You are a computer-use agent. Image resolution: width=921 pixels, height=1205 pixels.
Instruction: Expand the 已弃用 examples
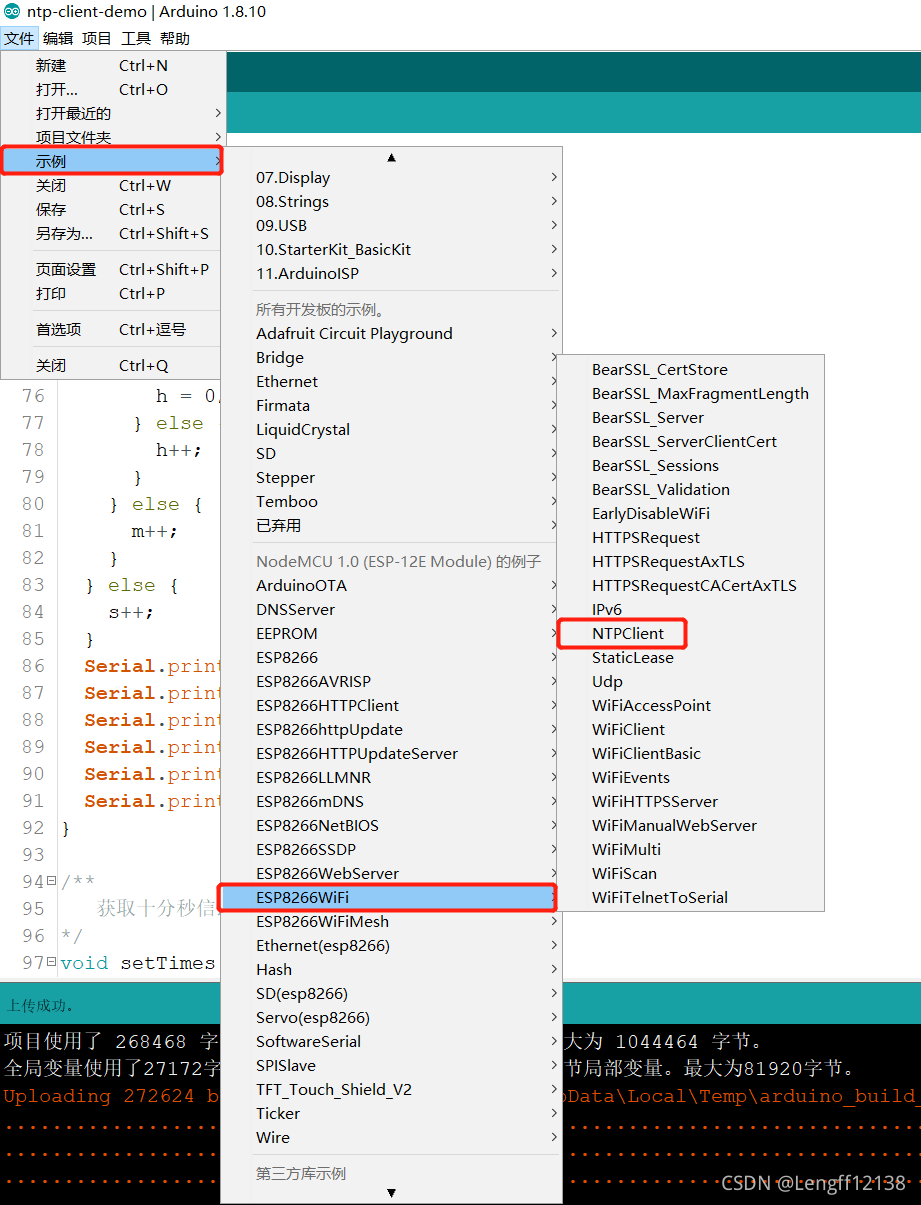coord(392,525)
